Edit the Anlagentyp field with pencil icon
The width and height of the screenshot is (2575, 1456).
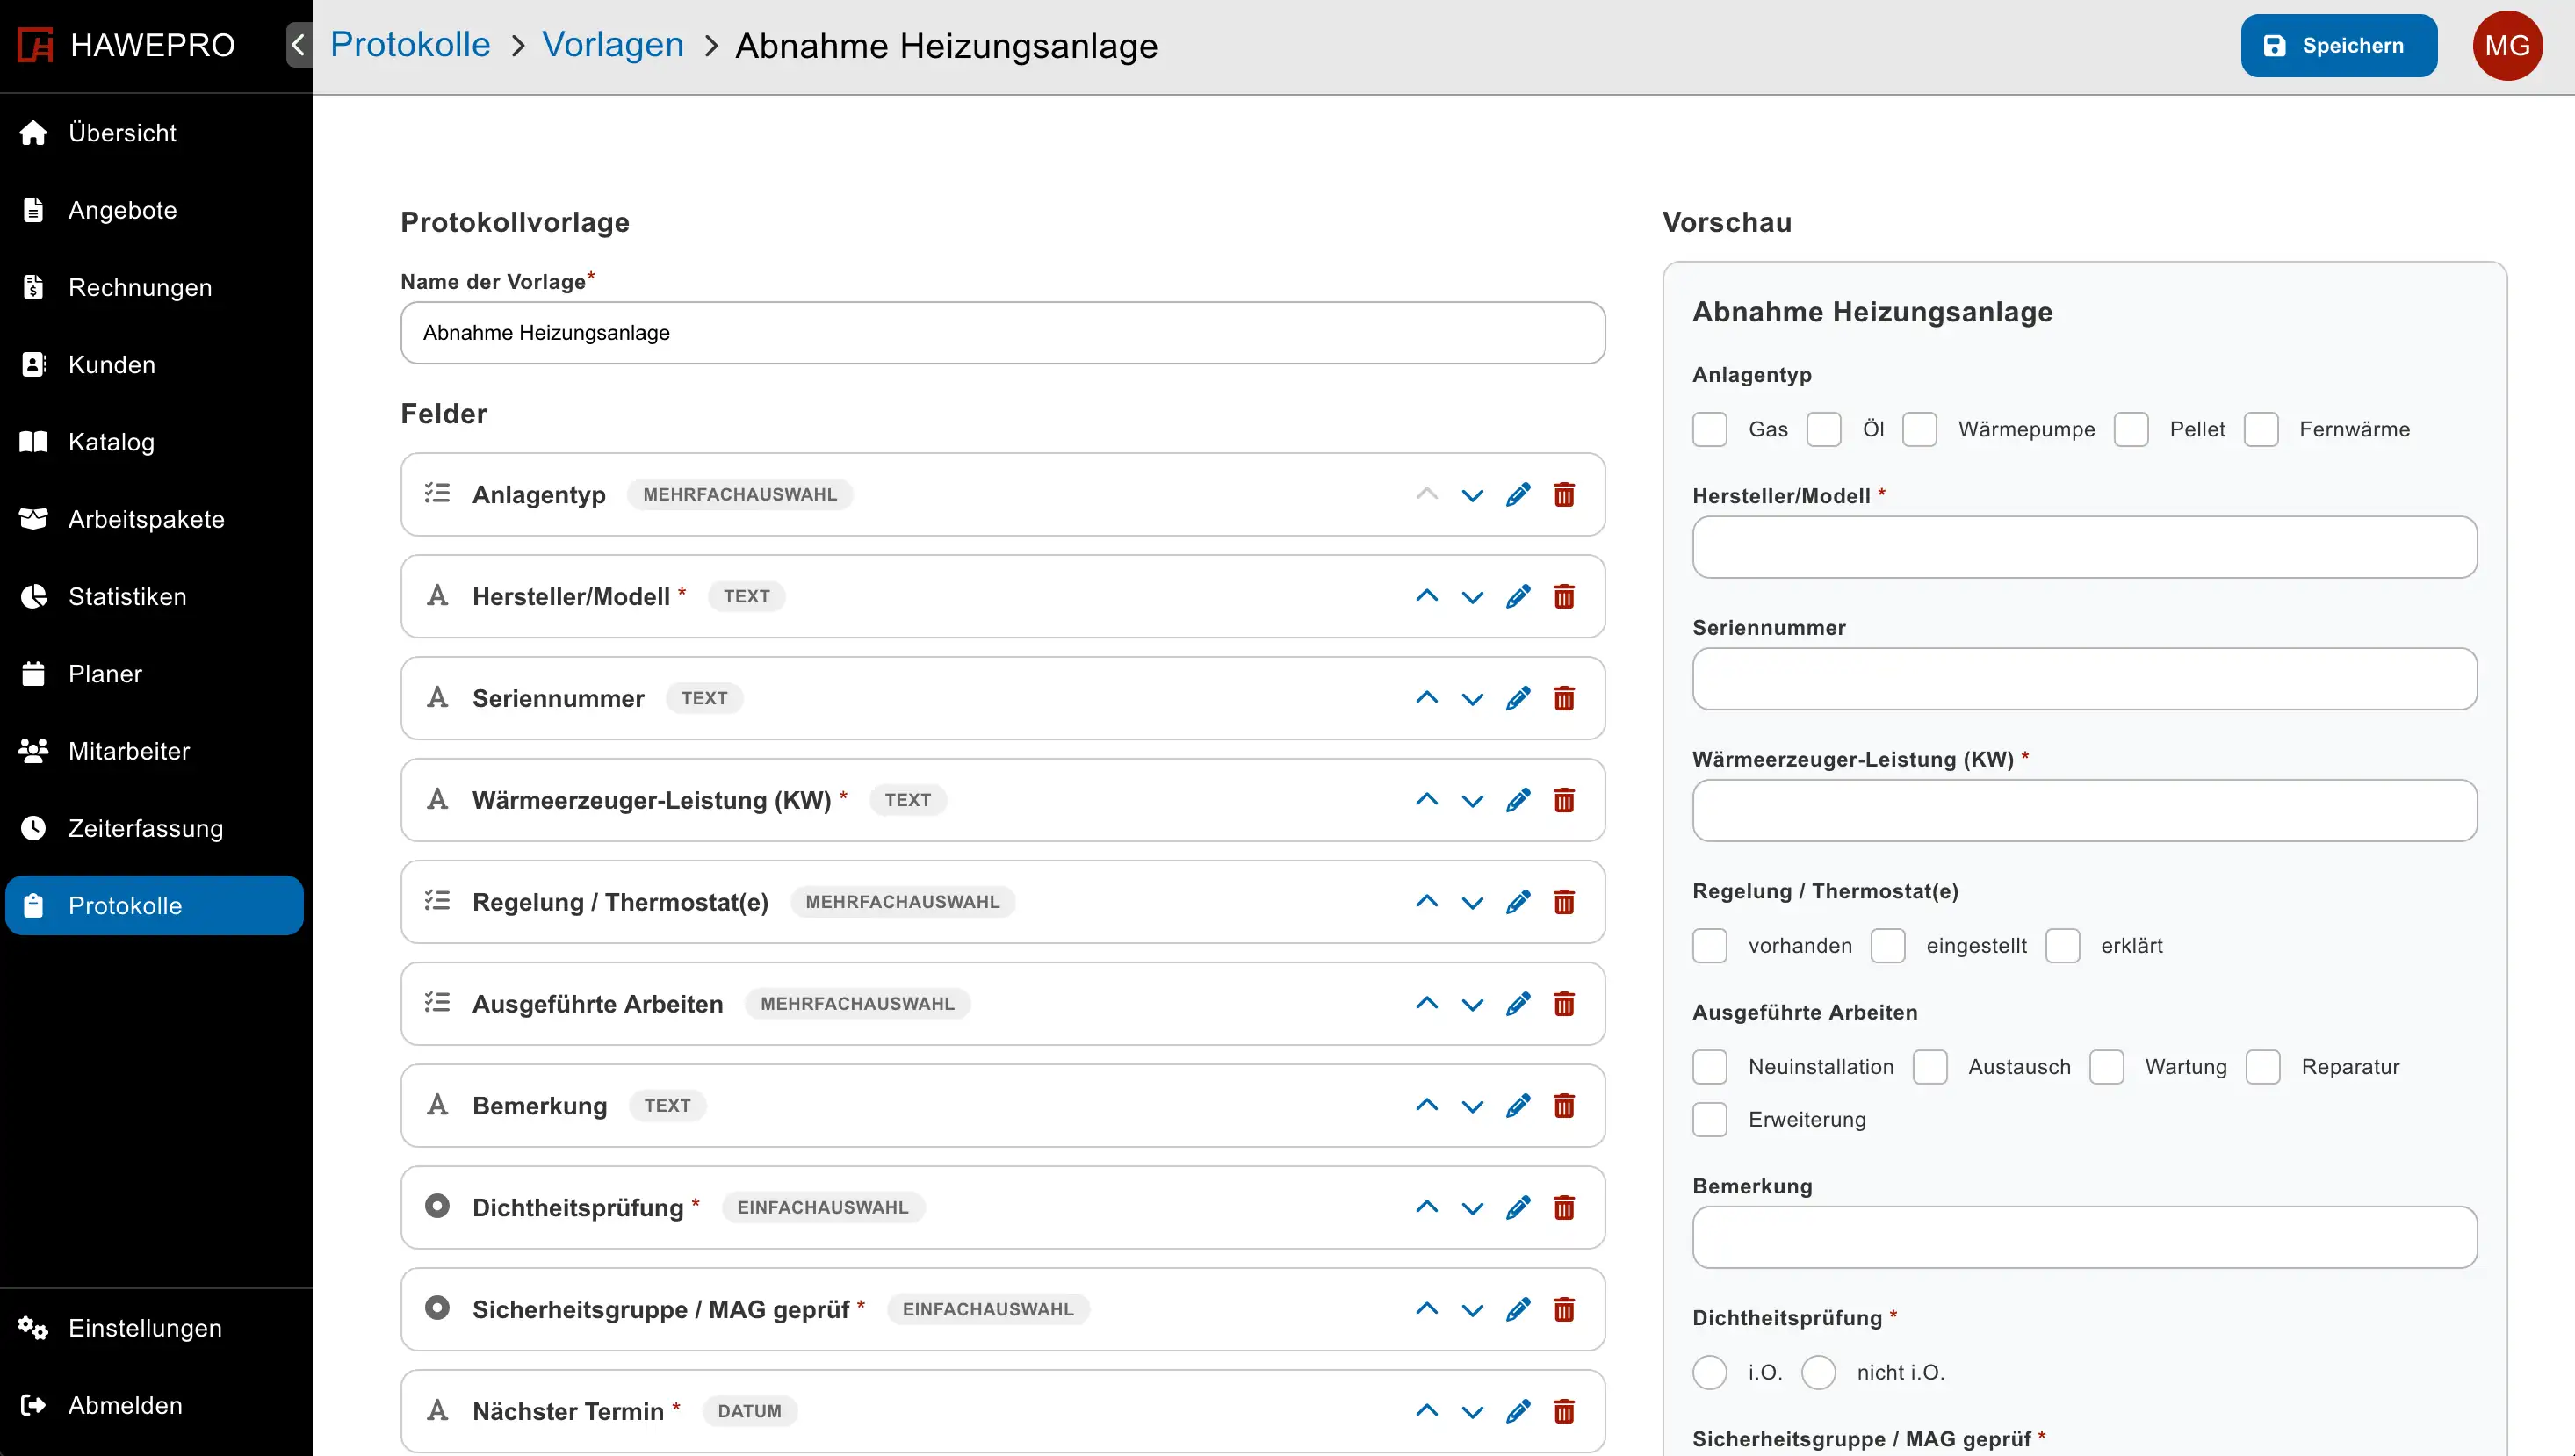pyautogui.click(x=1517, y=495)
